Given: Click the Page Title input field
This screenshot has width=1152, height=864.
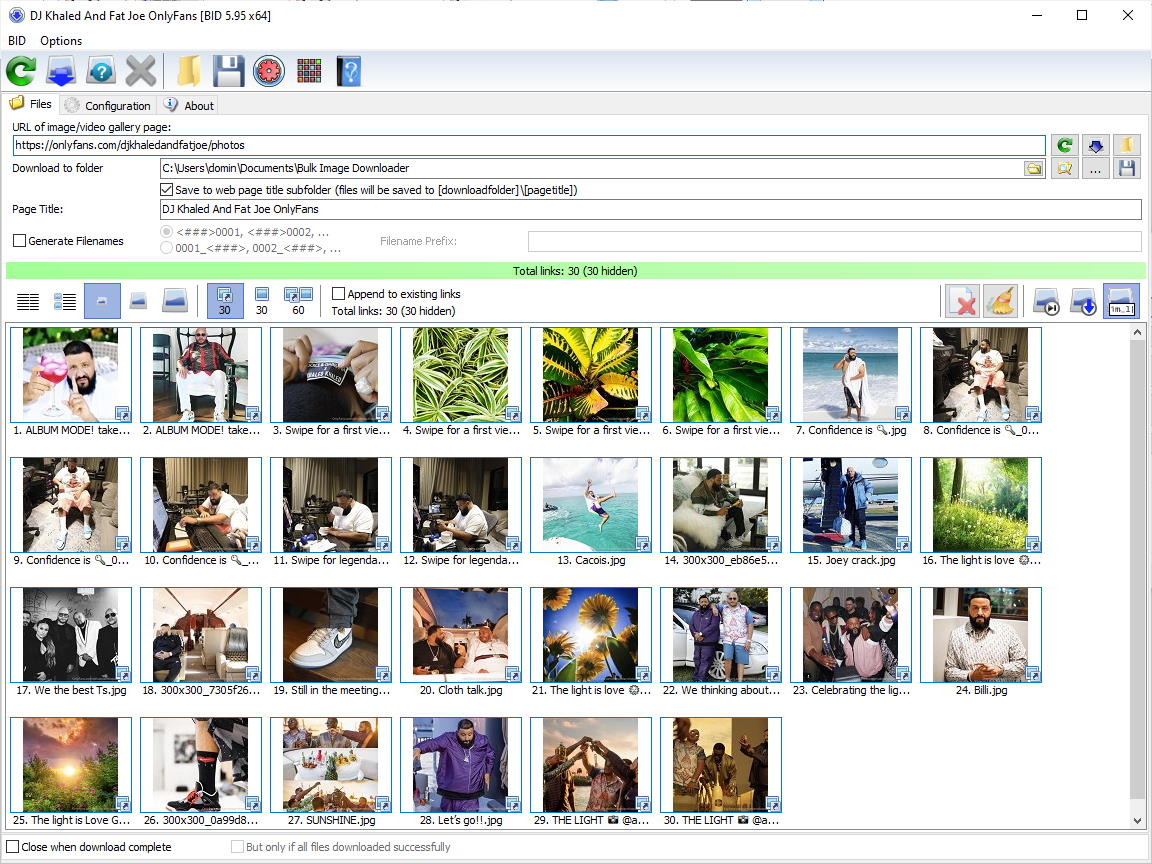Looking at the screenshot, I should pos(651,209).
